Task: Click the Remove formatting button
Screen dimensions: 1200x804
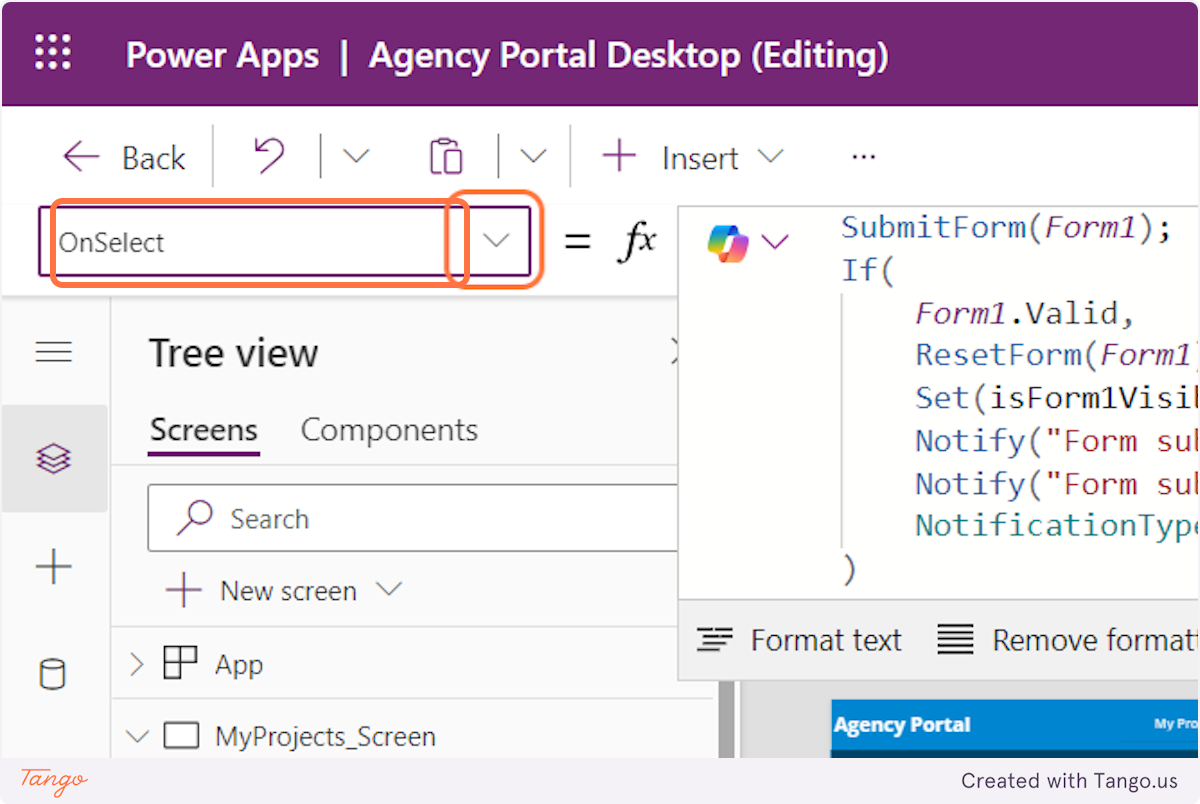Action: 1067,640
